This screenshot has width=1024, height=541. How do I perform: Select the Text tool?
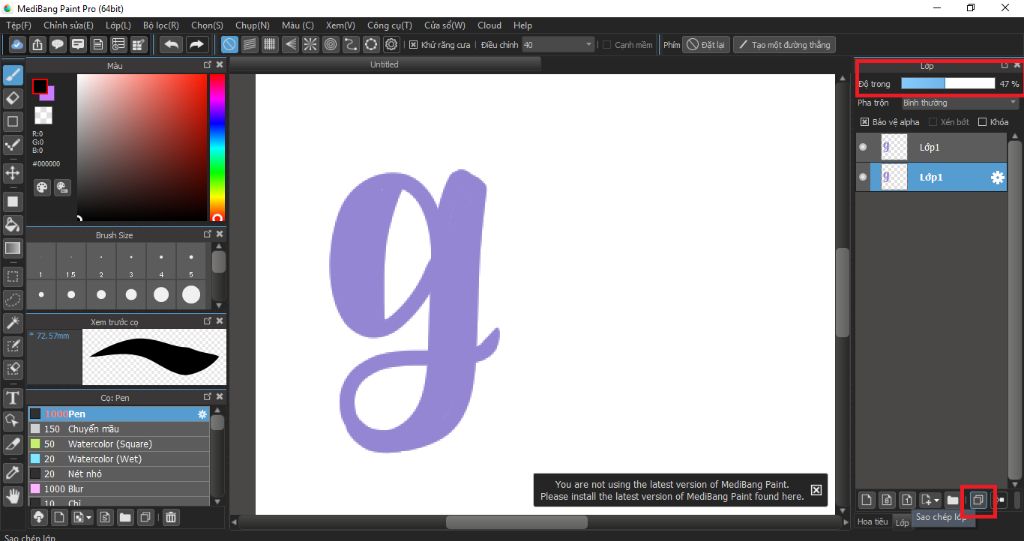(x=13, y=398)
